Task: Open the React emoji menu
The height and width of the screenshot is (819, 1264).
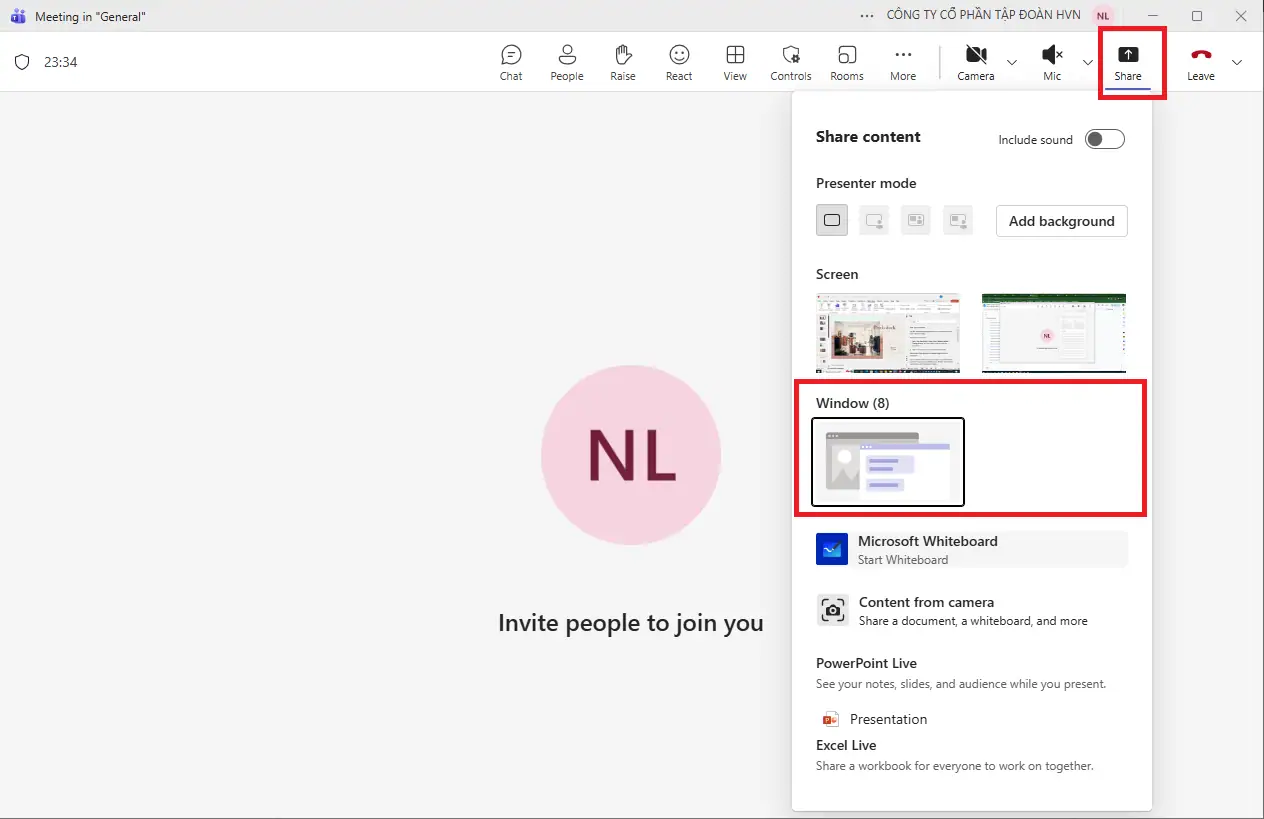Action: point(679,62)
